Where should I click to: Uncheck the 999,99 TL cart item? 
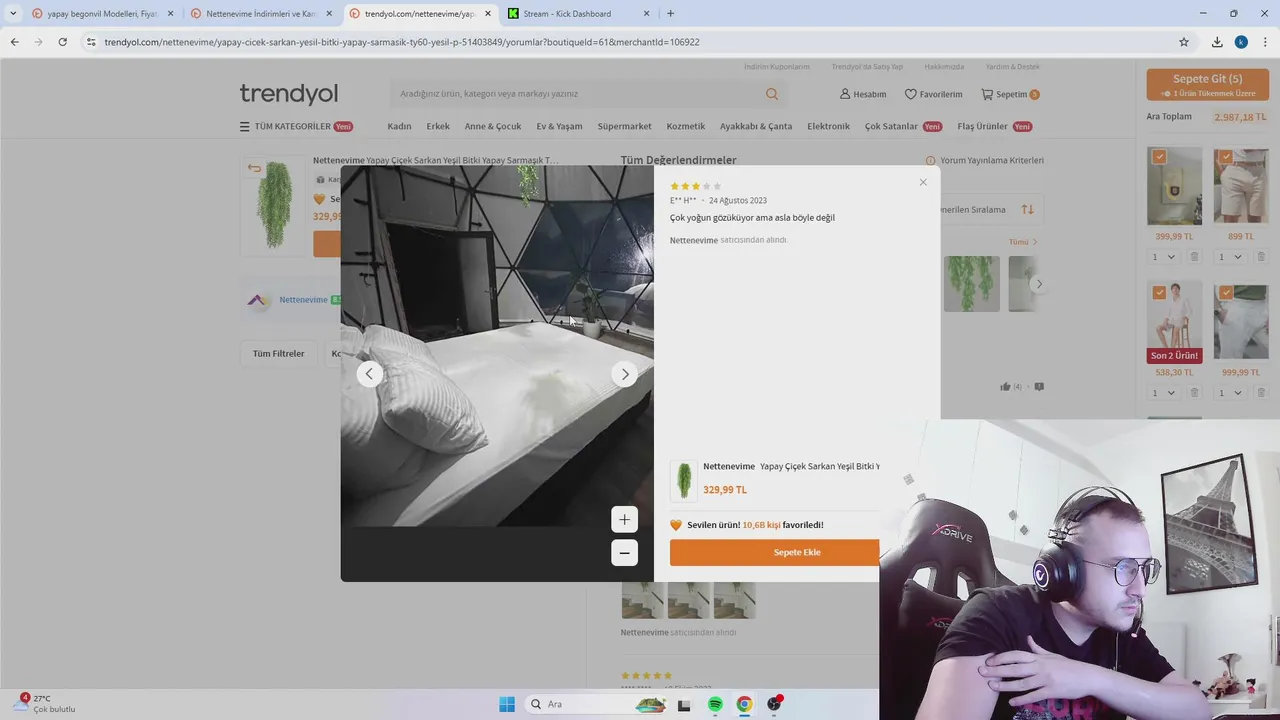coord(1226,293)
